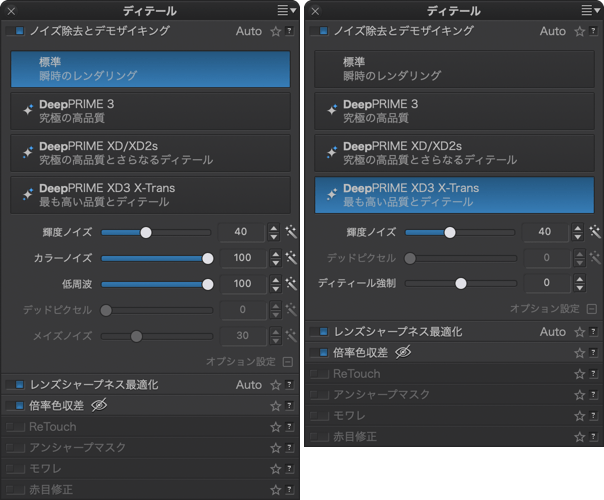Enable アンシャープマスク in right panel
This screenshot has height=500, width=604.
point(319,394)
